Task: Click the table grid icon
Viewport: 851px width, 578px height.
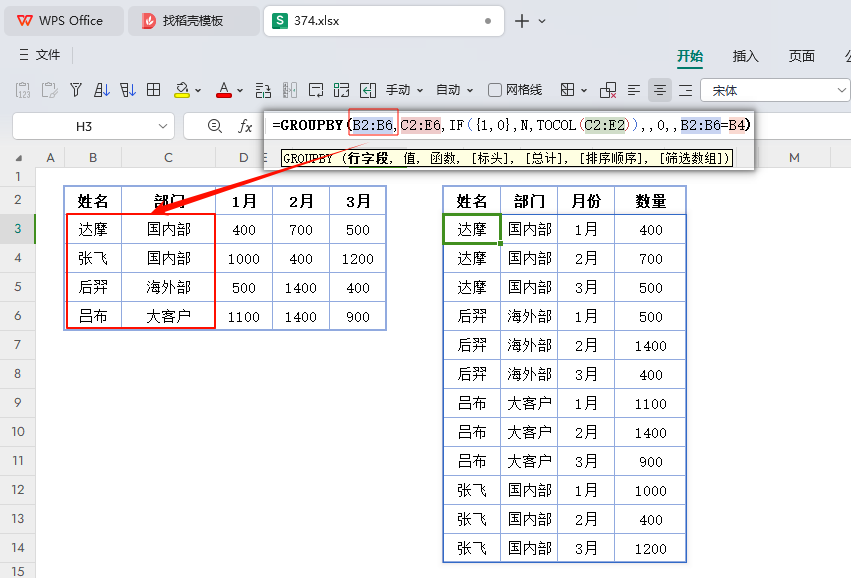Action: coord(154,90)
